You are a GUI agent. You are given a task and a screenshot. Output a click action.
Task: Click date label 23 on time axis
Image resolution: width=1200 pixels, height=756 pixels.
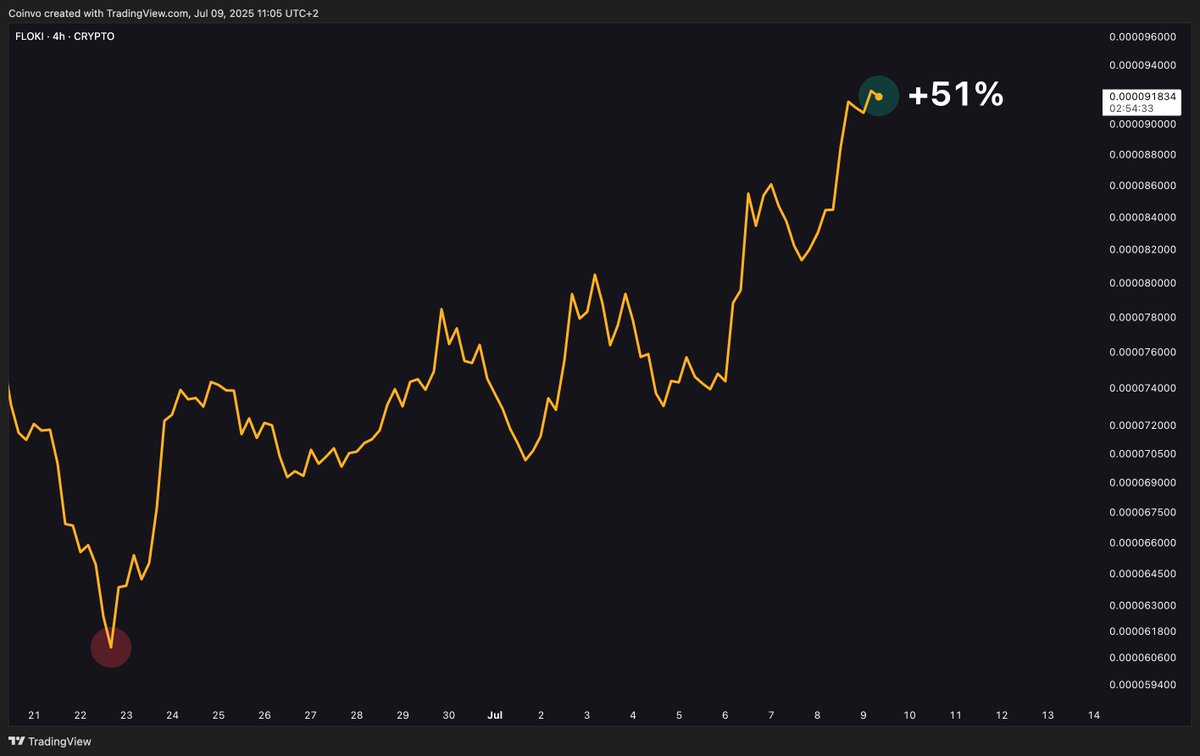click(x=126, y=715)
